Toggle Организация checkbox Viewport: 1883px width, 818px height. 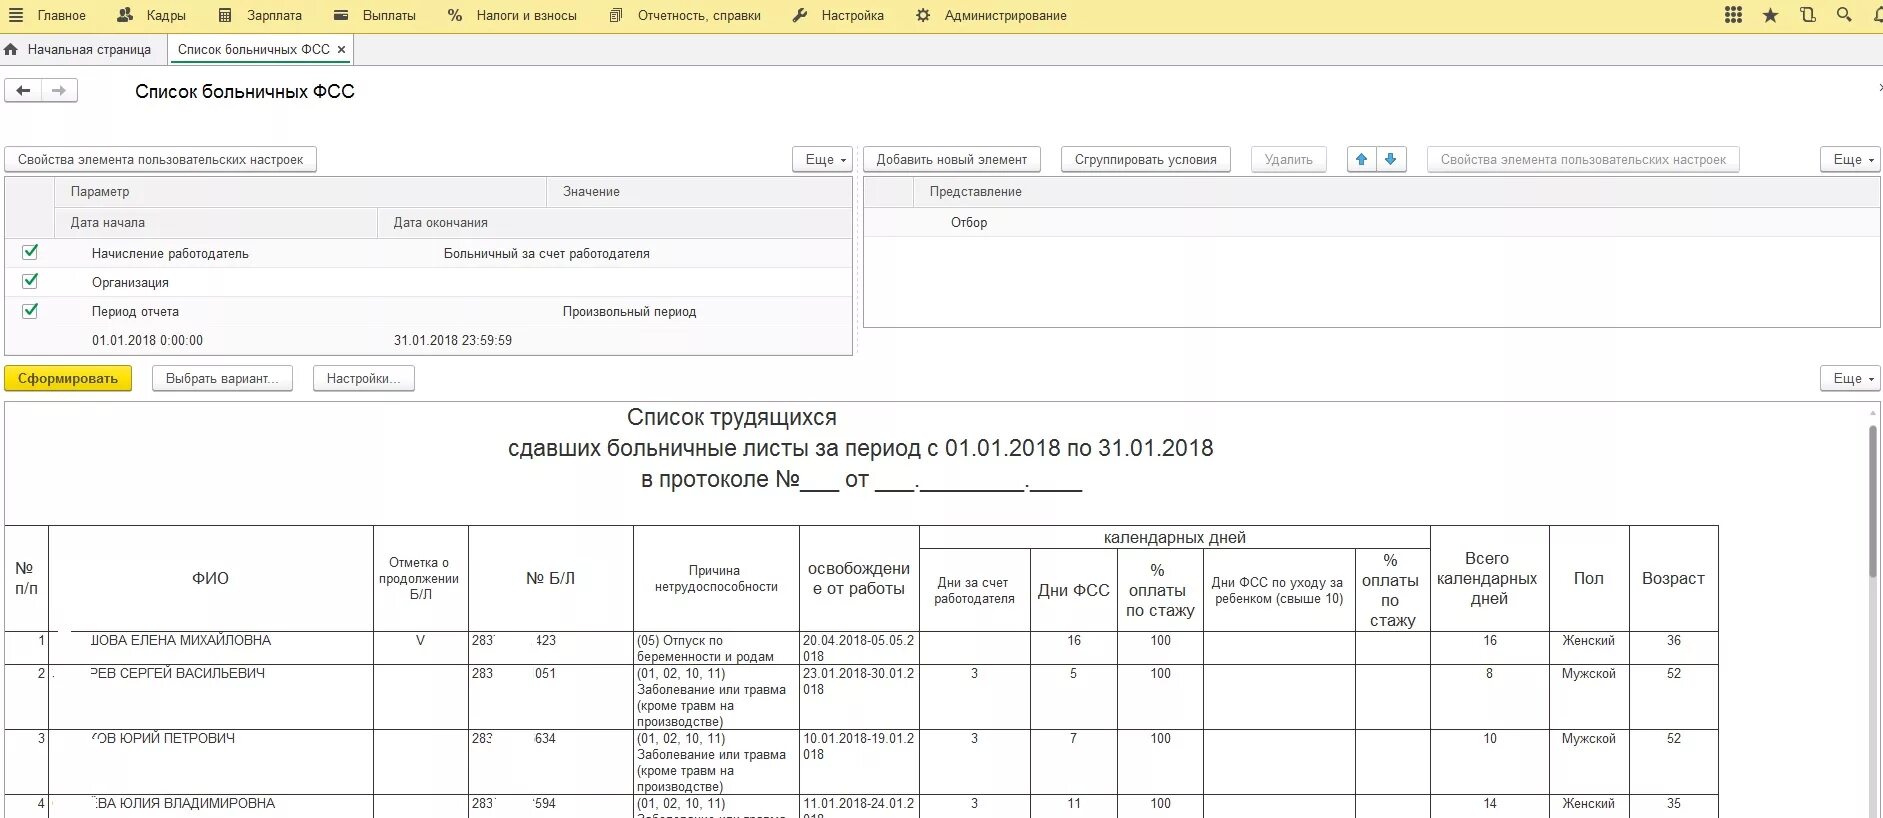coord(30,281)
